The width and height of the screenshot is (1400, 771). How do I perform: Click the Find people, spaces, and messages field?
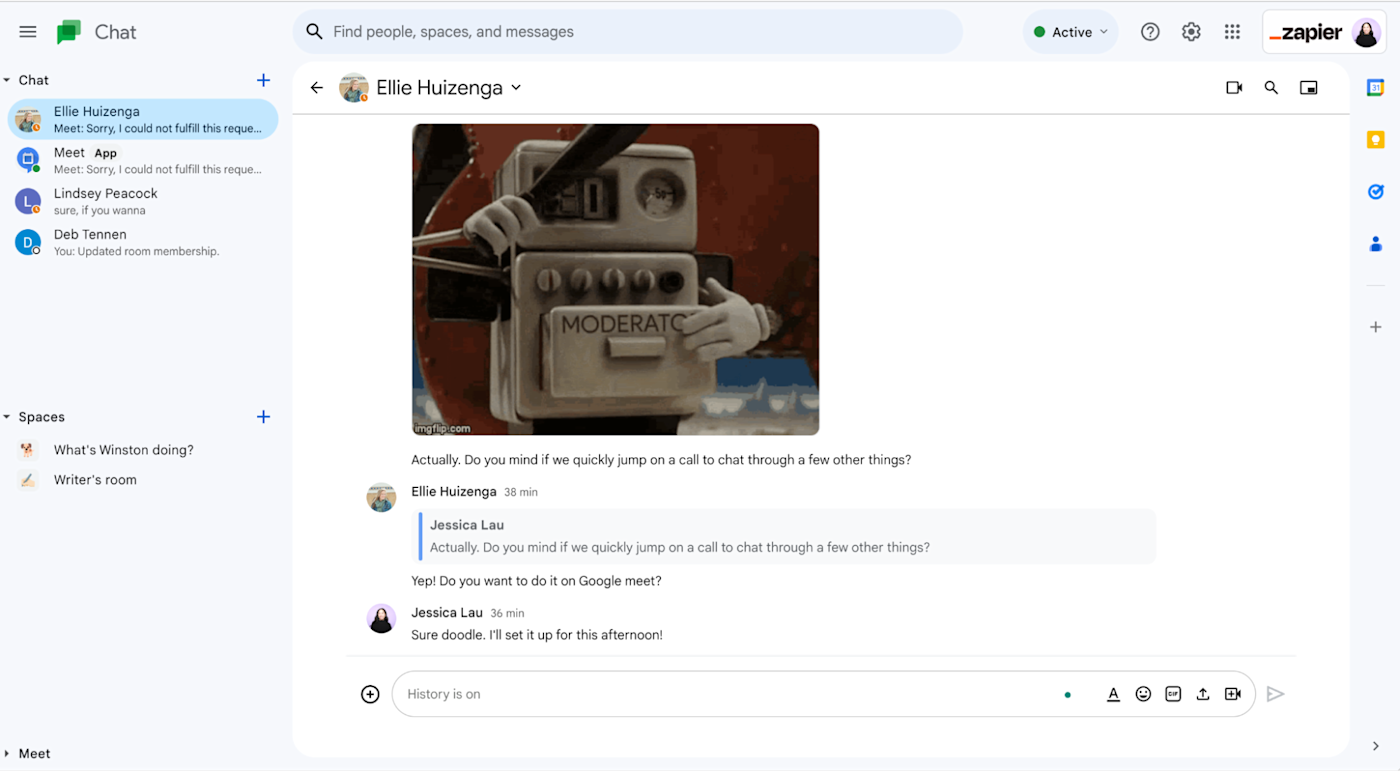(627, 32)
